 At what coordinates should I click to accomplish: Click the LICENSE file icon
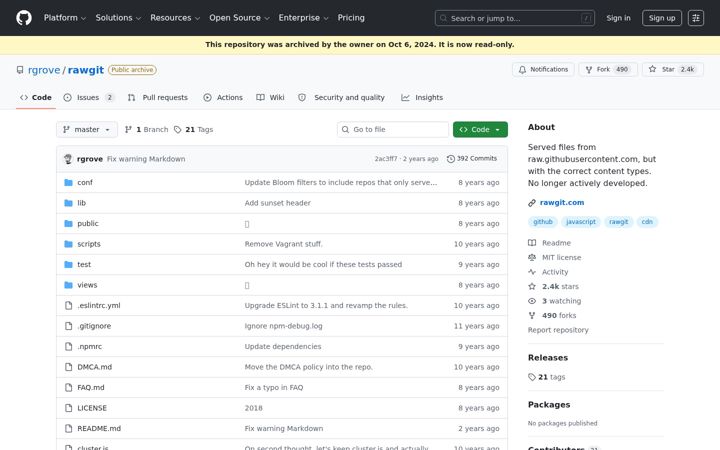(x=68, y=408)
